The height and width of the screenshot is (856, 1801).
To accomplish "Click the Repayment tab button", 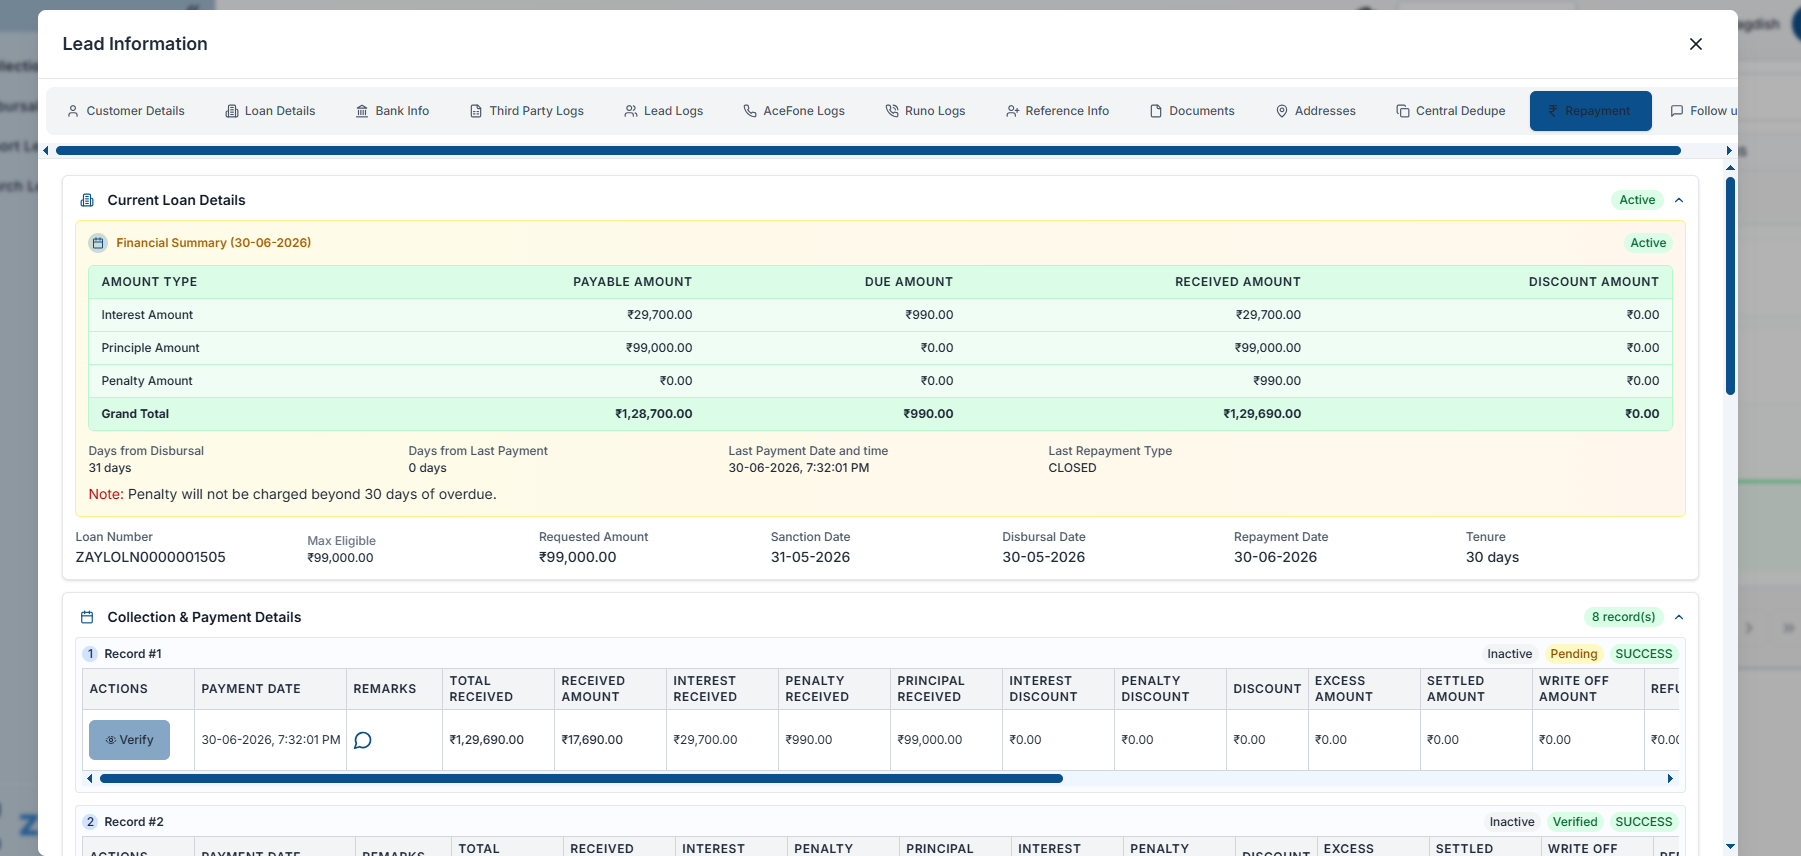I will point(1591,111).
